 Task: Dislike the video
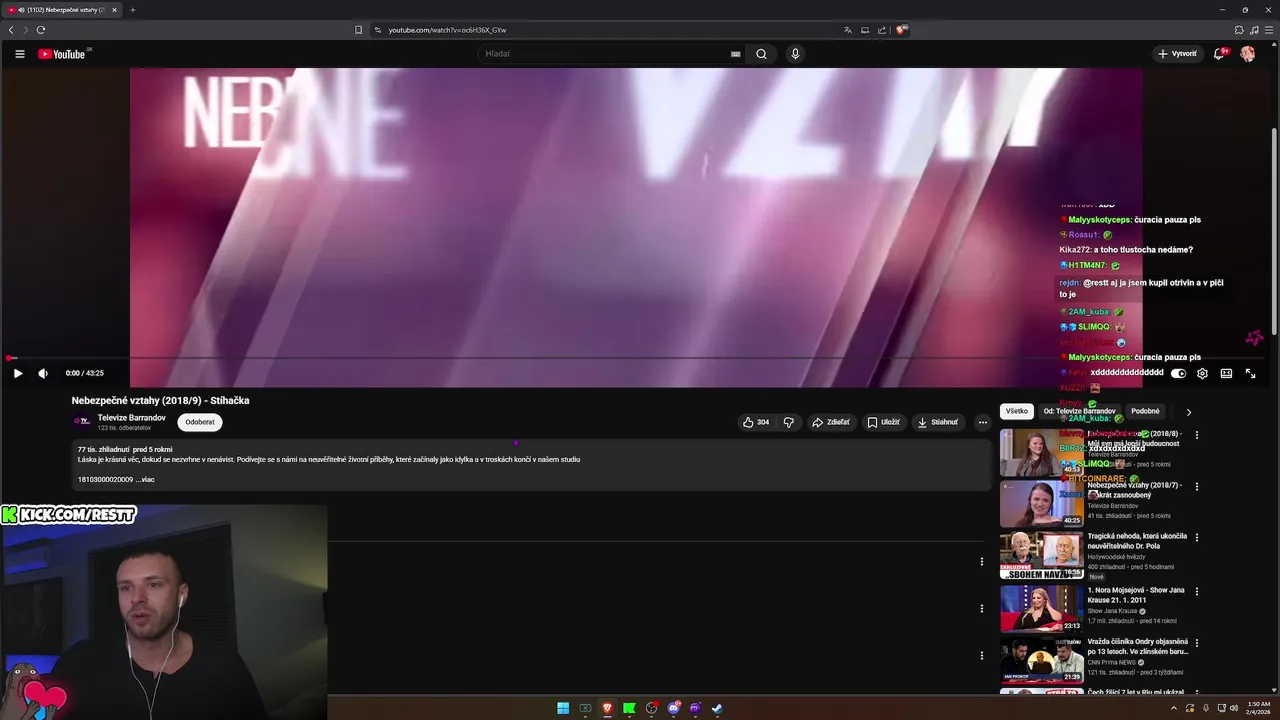tap(788, 422)
